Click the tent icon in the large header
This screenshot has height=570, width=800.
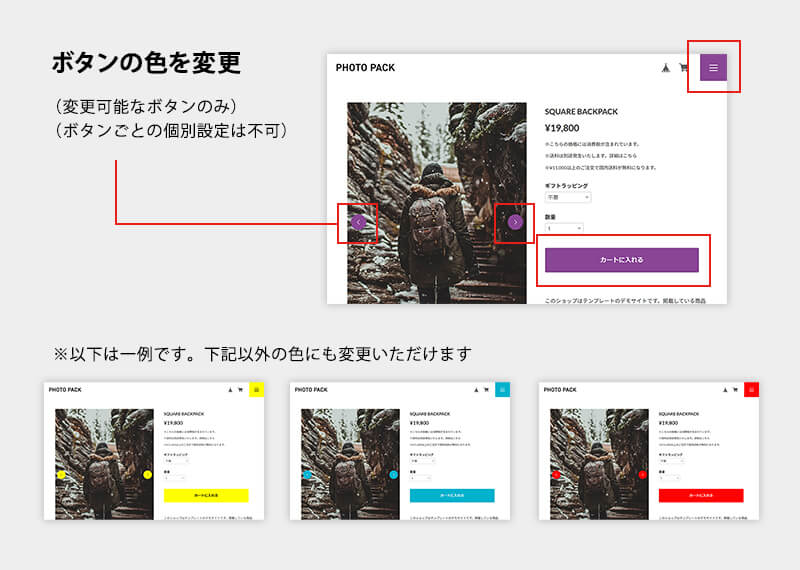tap(665, 68)
